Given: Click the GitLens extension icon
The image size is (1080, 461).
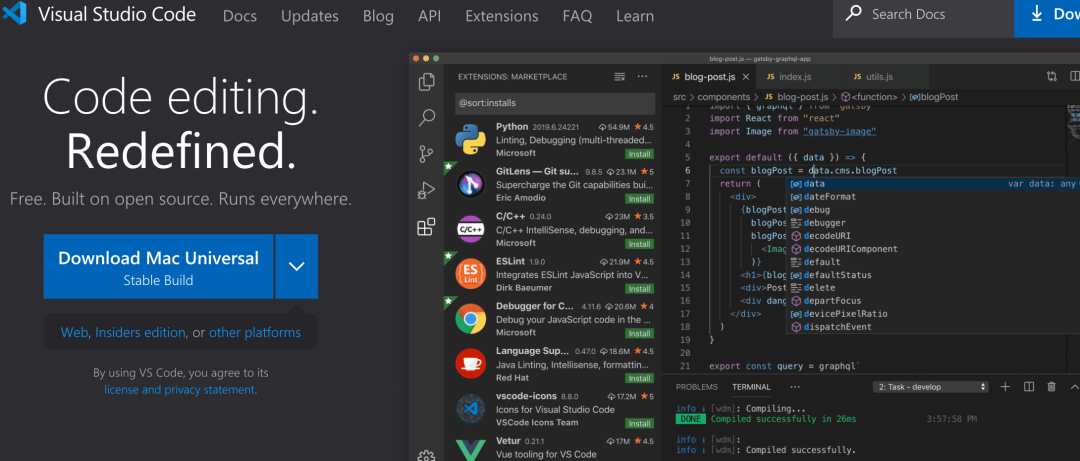Looking at the screenshot, I should coord(470,184).
